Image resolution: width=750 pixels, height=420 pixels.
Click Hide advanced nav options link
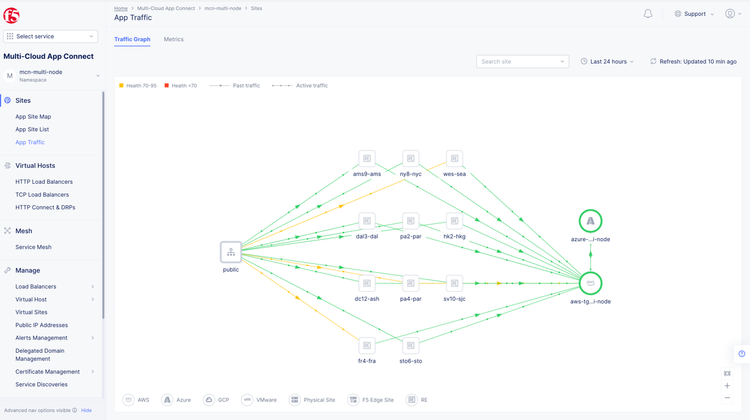point(87,410)
